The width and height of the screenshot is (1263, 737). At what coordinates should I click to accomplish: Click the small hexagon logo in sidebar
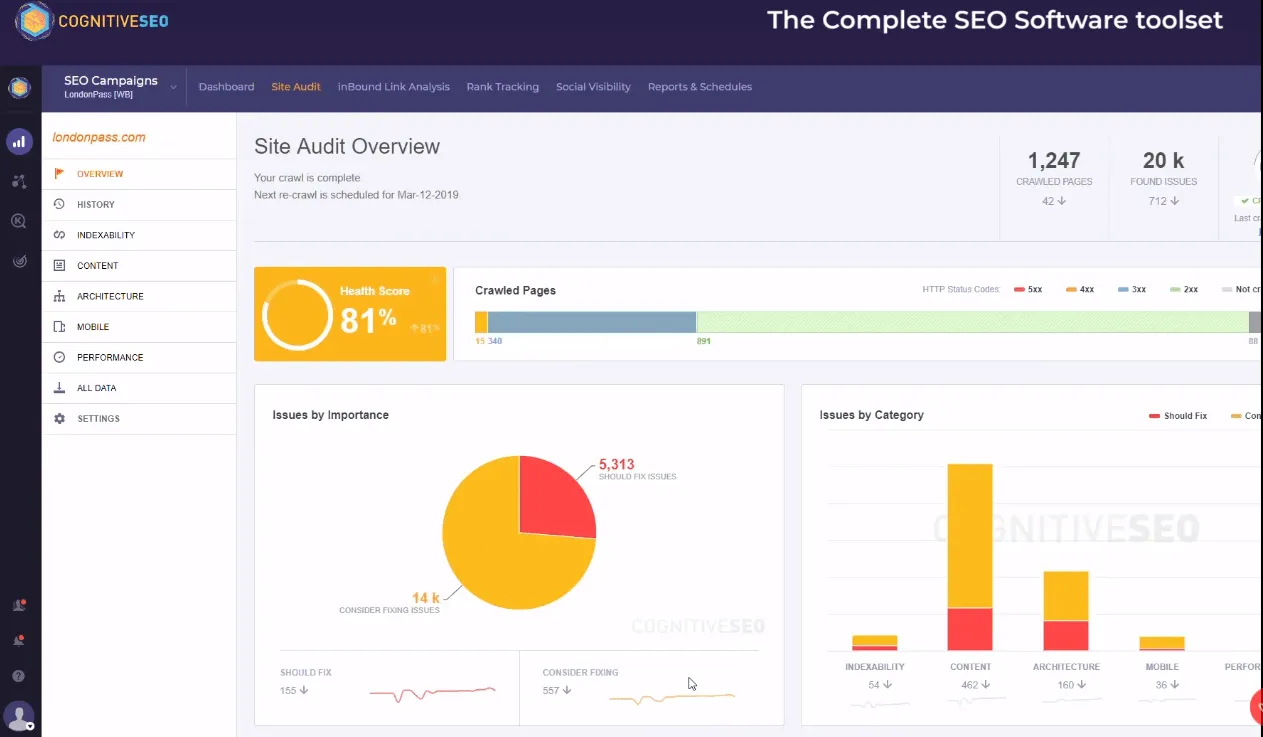pyautogui.click(x=19, y=88)
